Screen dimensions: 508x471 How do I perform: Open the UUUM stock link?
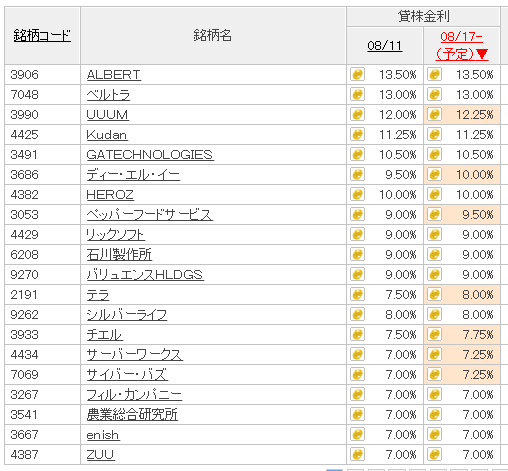107,115
